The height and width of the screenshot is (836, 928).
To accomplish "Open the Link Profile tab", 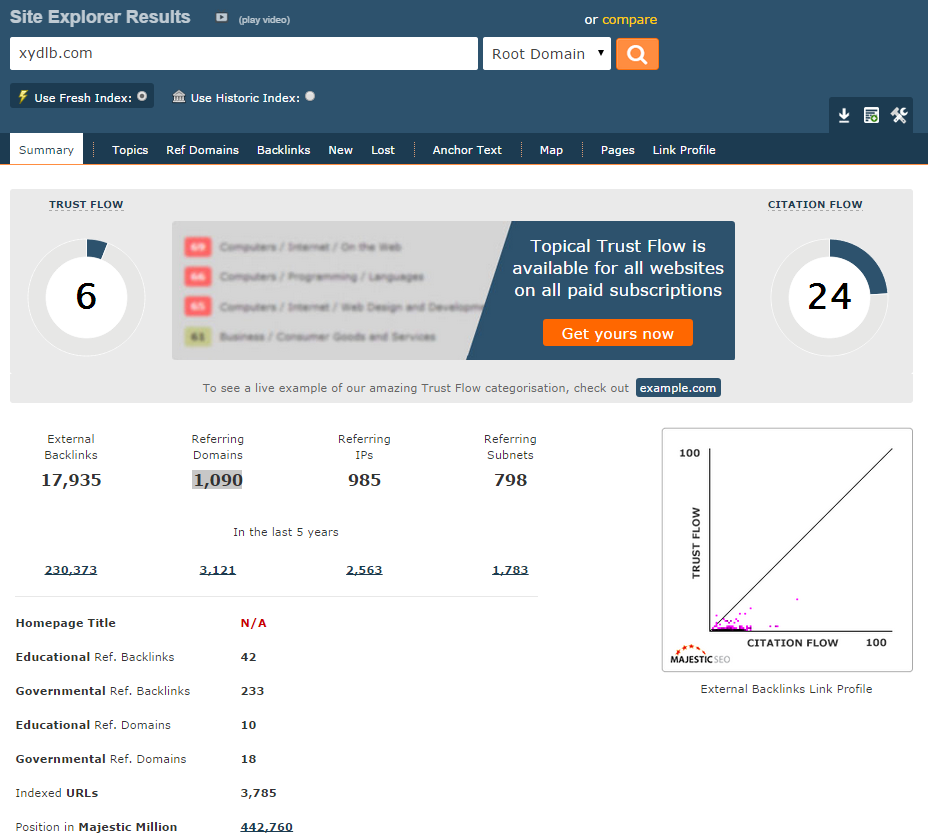I will [x=684, y=150].
